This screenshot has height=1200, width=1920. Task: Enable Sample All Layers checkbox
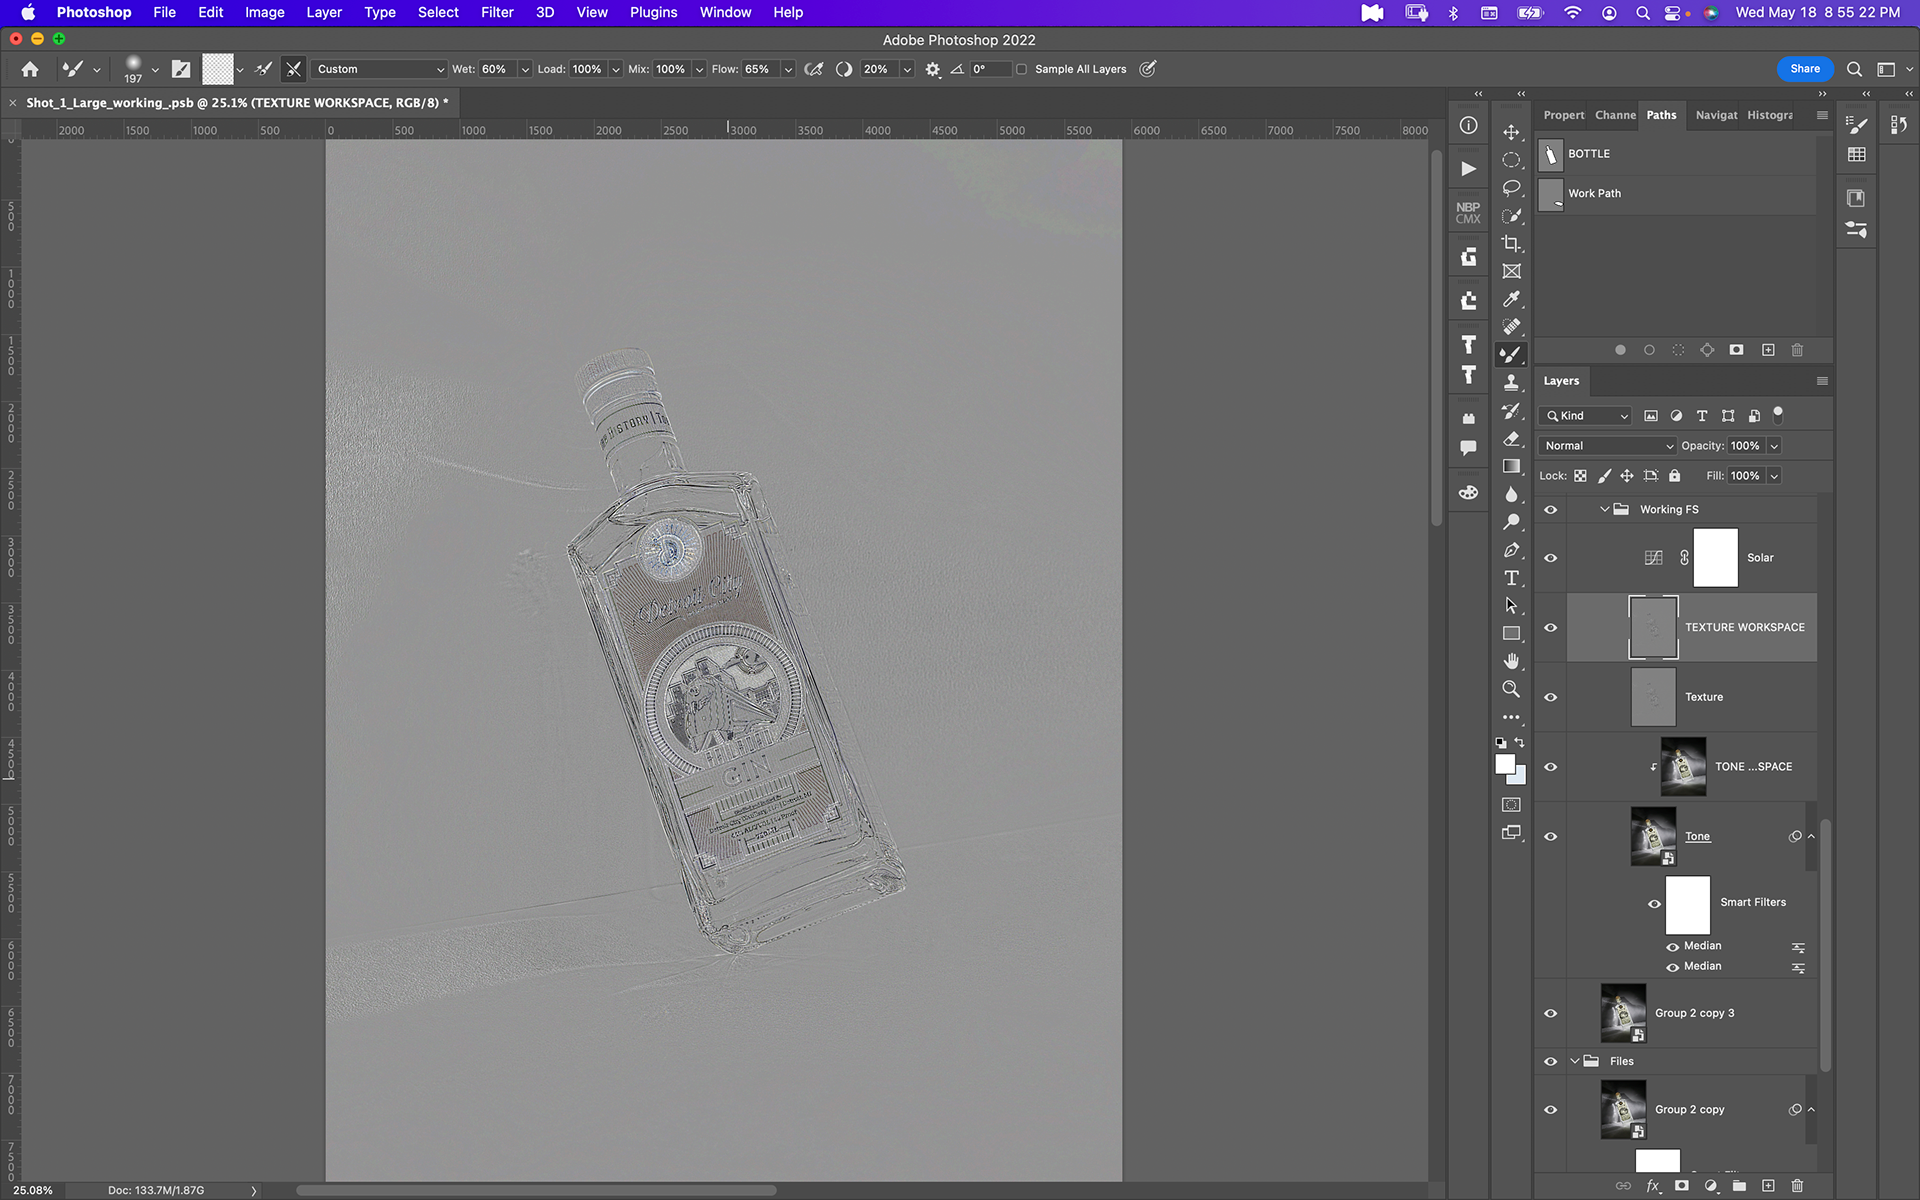click(x=1021, y=69)
